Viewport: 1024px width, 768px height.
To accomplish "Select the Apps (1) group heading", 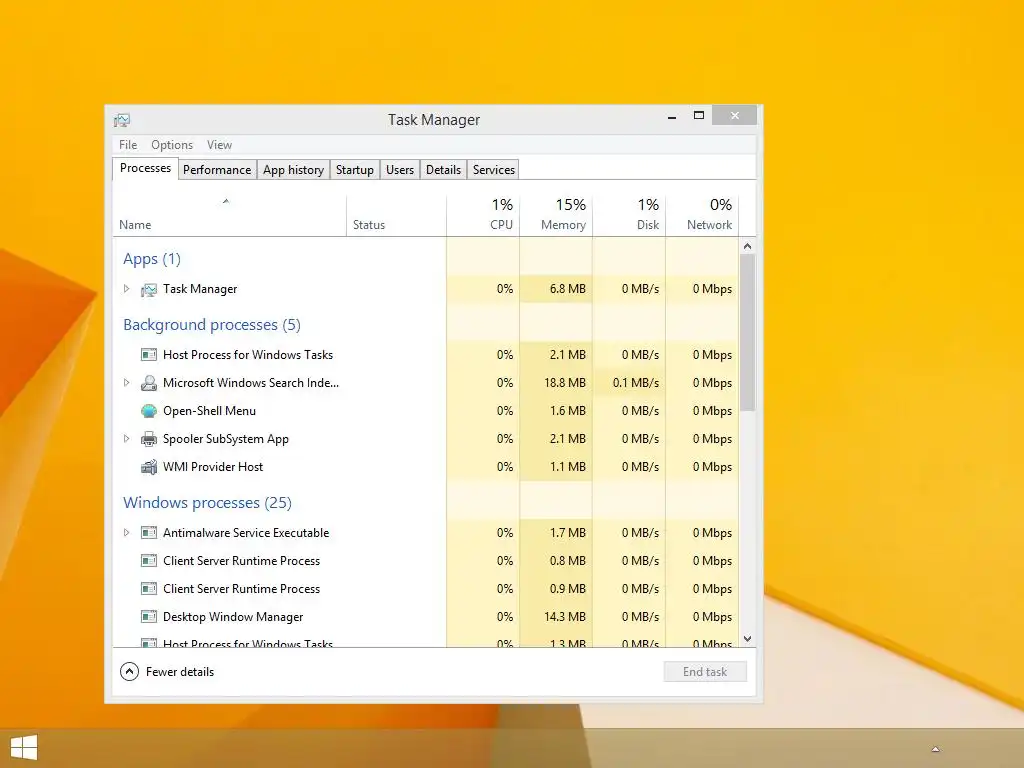I will point(152,259).
